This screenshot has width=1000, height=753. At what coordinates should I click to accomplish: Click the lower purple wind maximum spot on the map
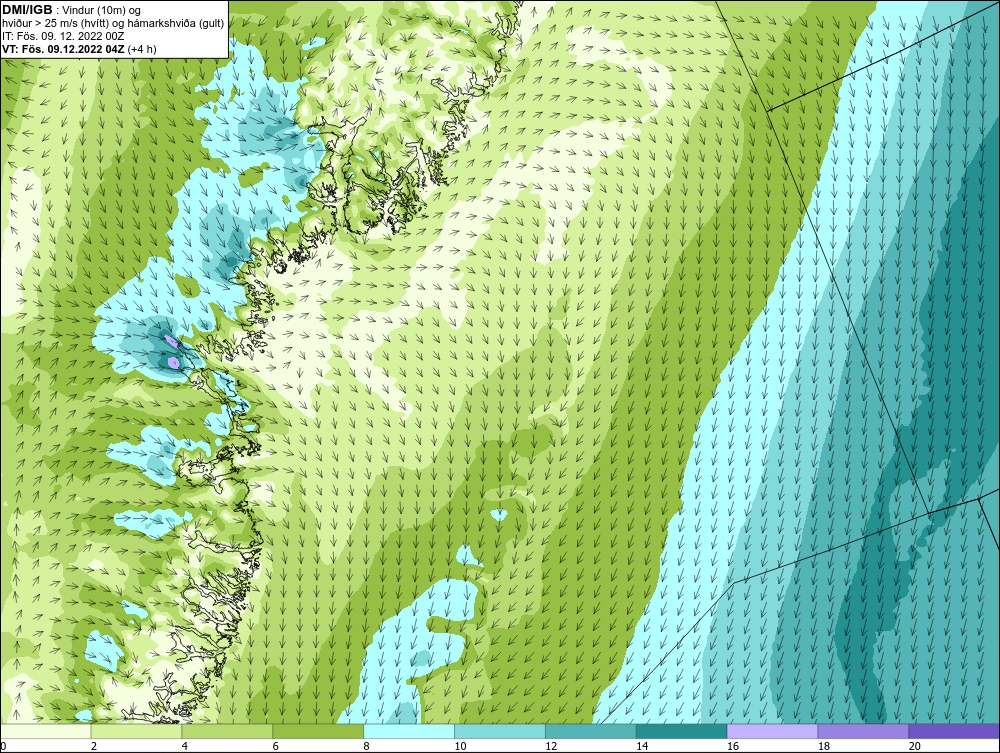(173, 363)
